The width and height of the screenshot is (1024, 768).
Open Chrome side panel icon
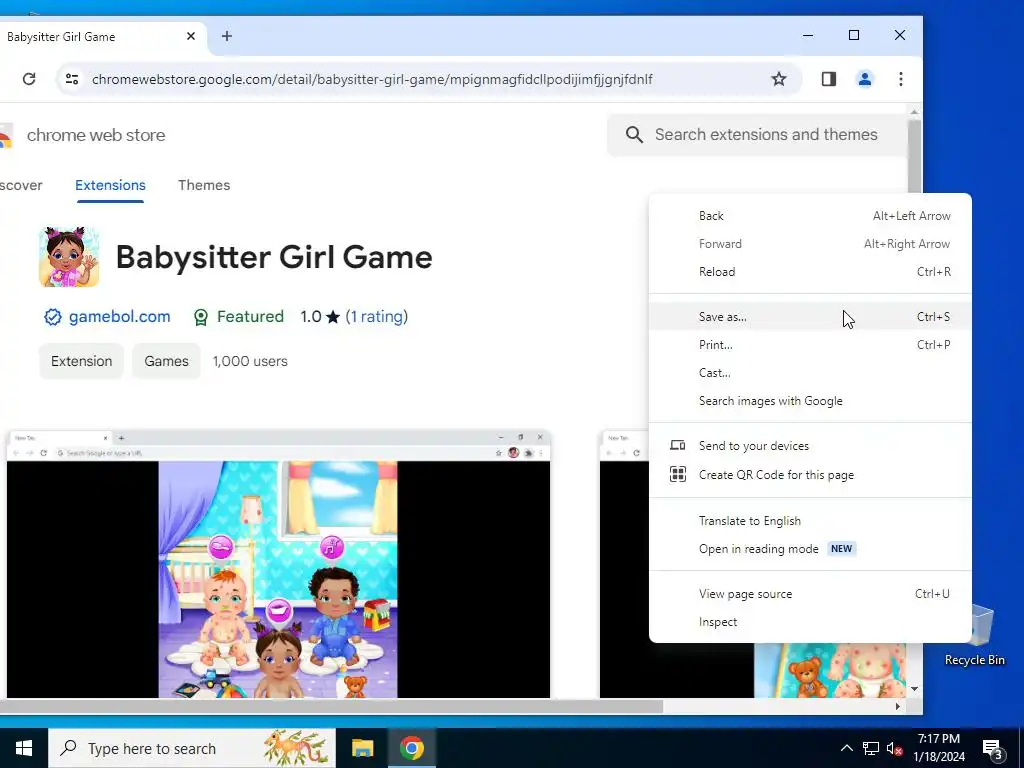pos(829,79)
